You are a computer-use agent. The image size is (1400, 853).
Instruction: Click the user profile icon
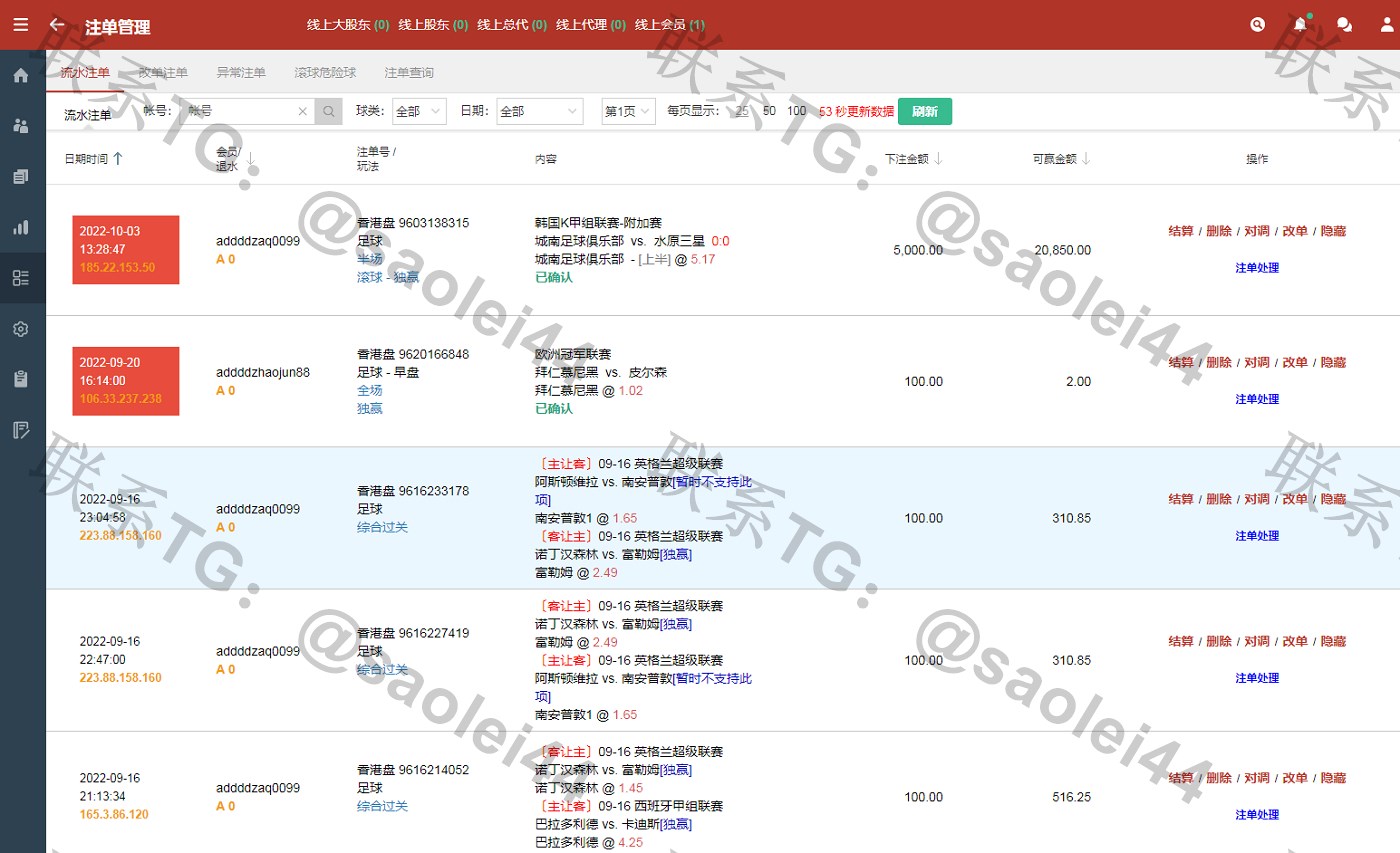tap(1386, 25)
